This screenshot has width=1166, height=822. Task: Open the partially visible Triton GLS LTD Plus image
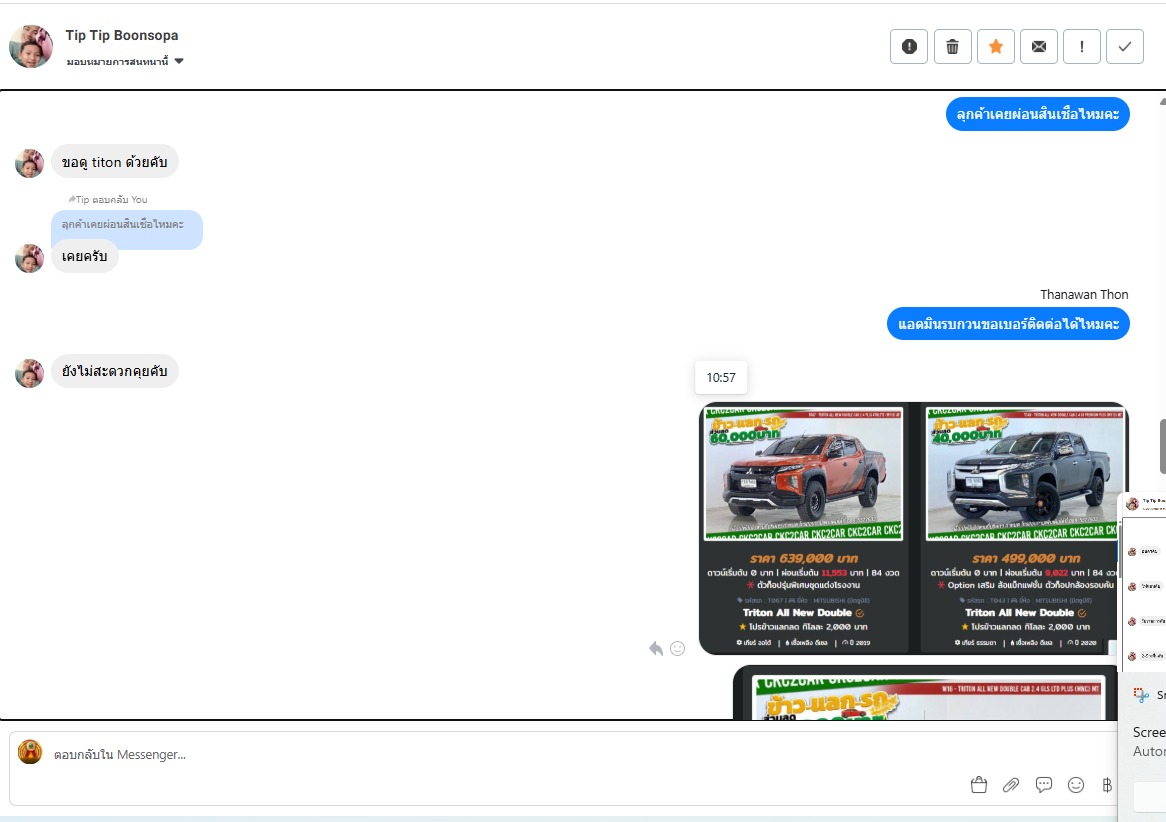tap(925, 693)
